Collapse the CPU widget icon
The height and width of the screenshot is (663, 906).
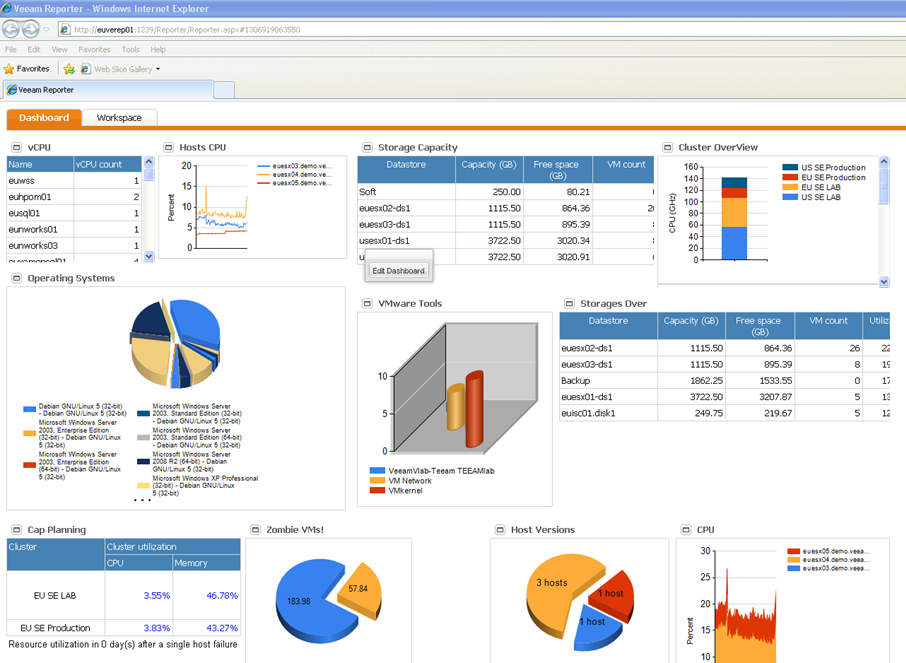(x=686, y=529)
